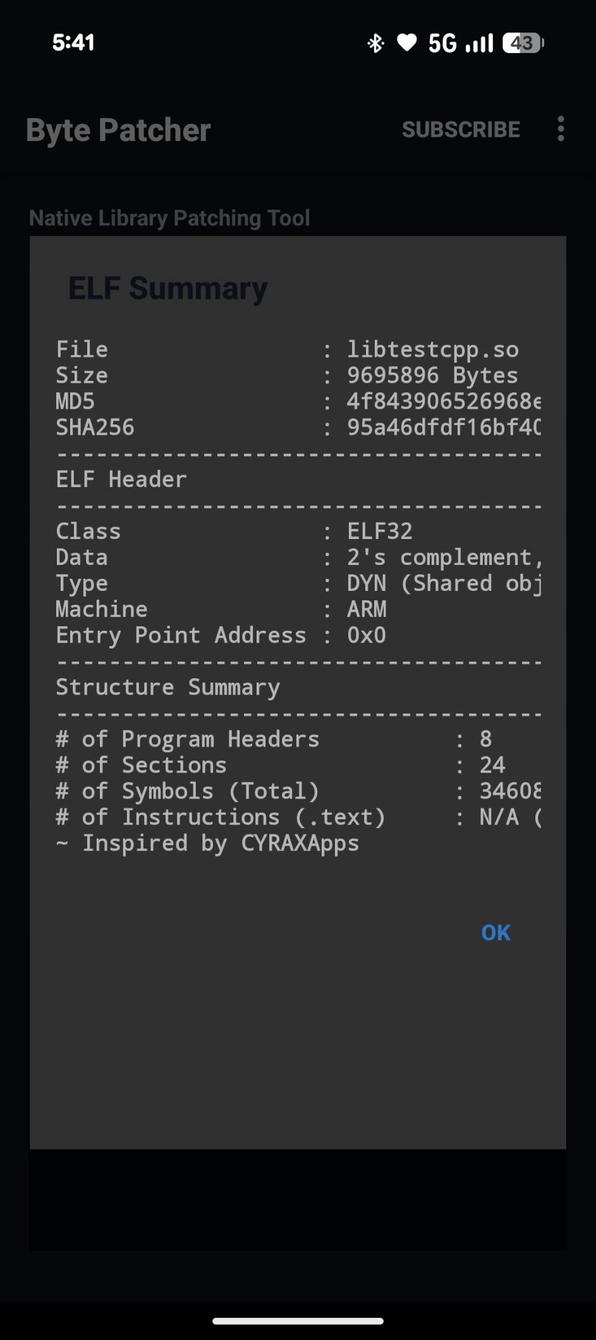This screenshot has height=1340, width=596.
Task: Tap the dimmed area outside the dialog
Action: 298,1200
